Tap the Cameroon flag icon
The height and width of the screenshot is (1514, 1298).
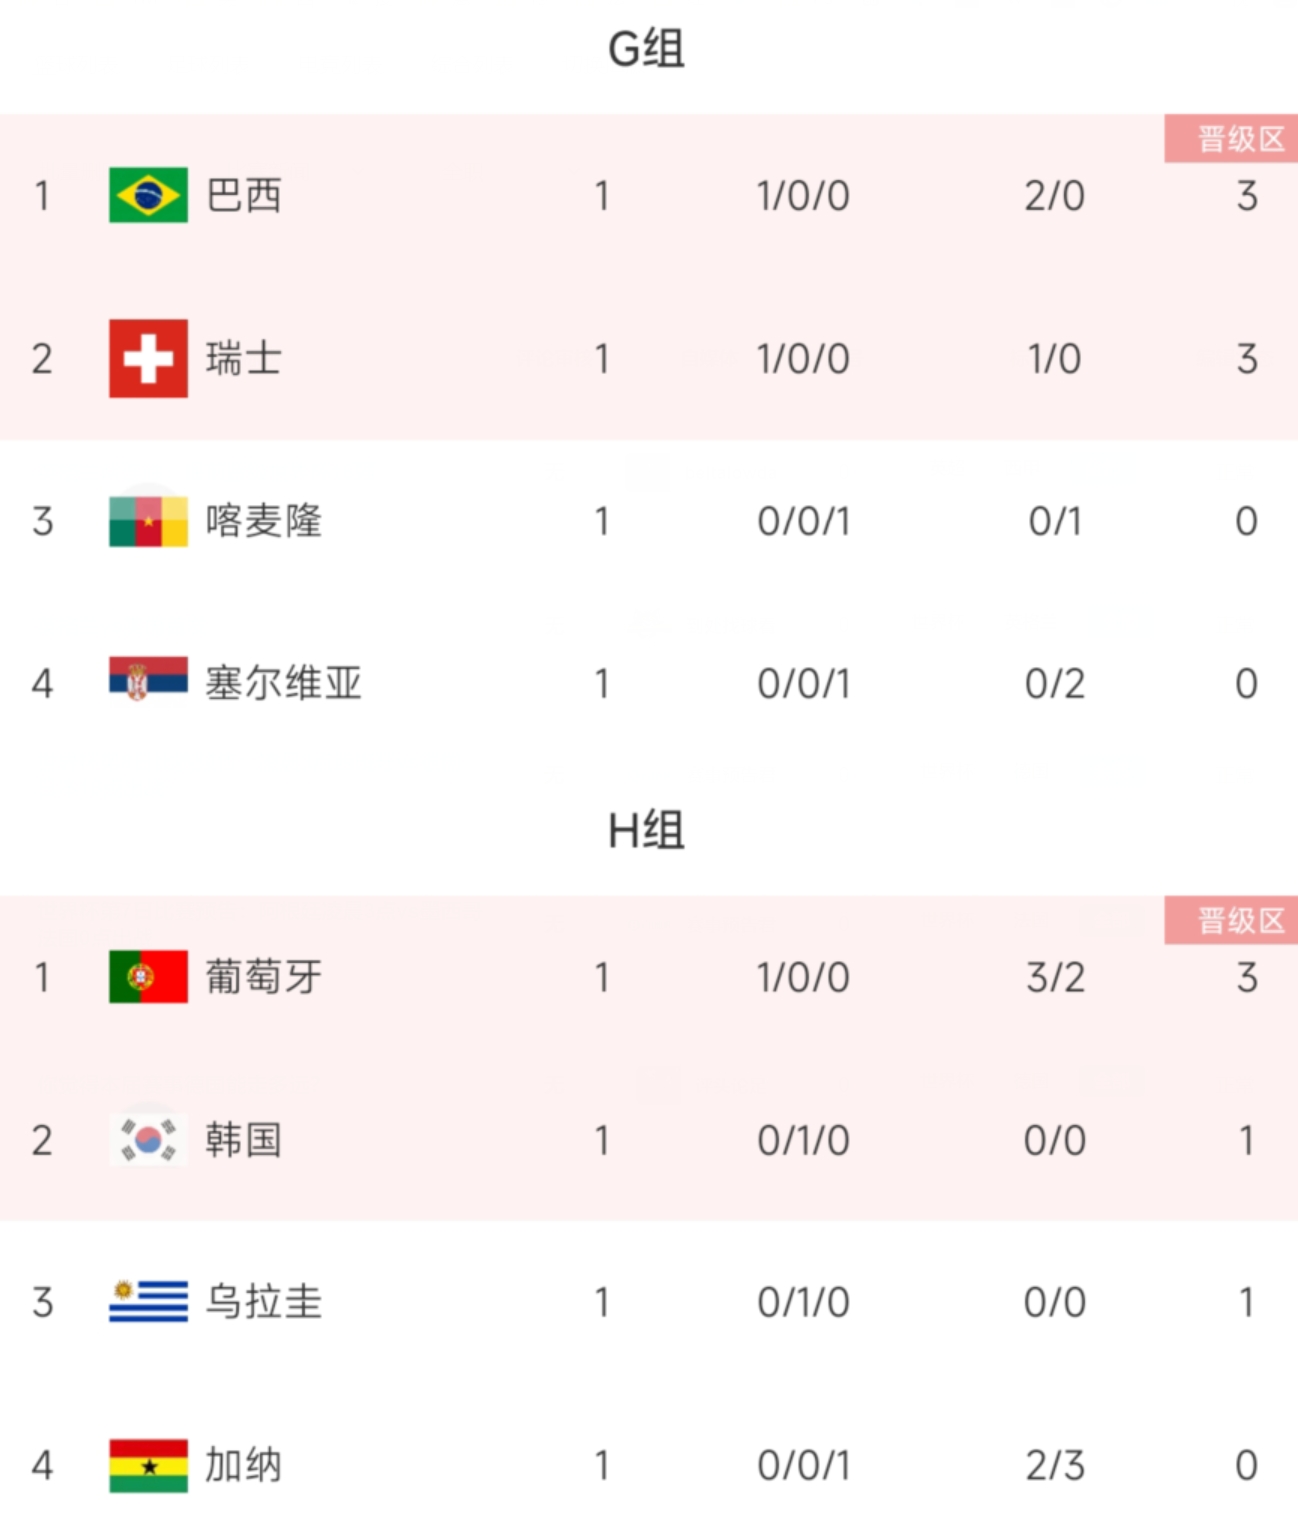[x=148, y=520]
